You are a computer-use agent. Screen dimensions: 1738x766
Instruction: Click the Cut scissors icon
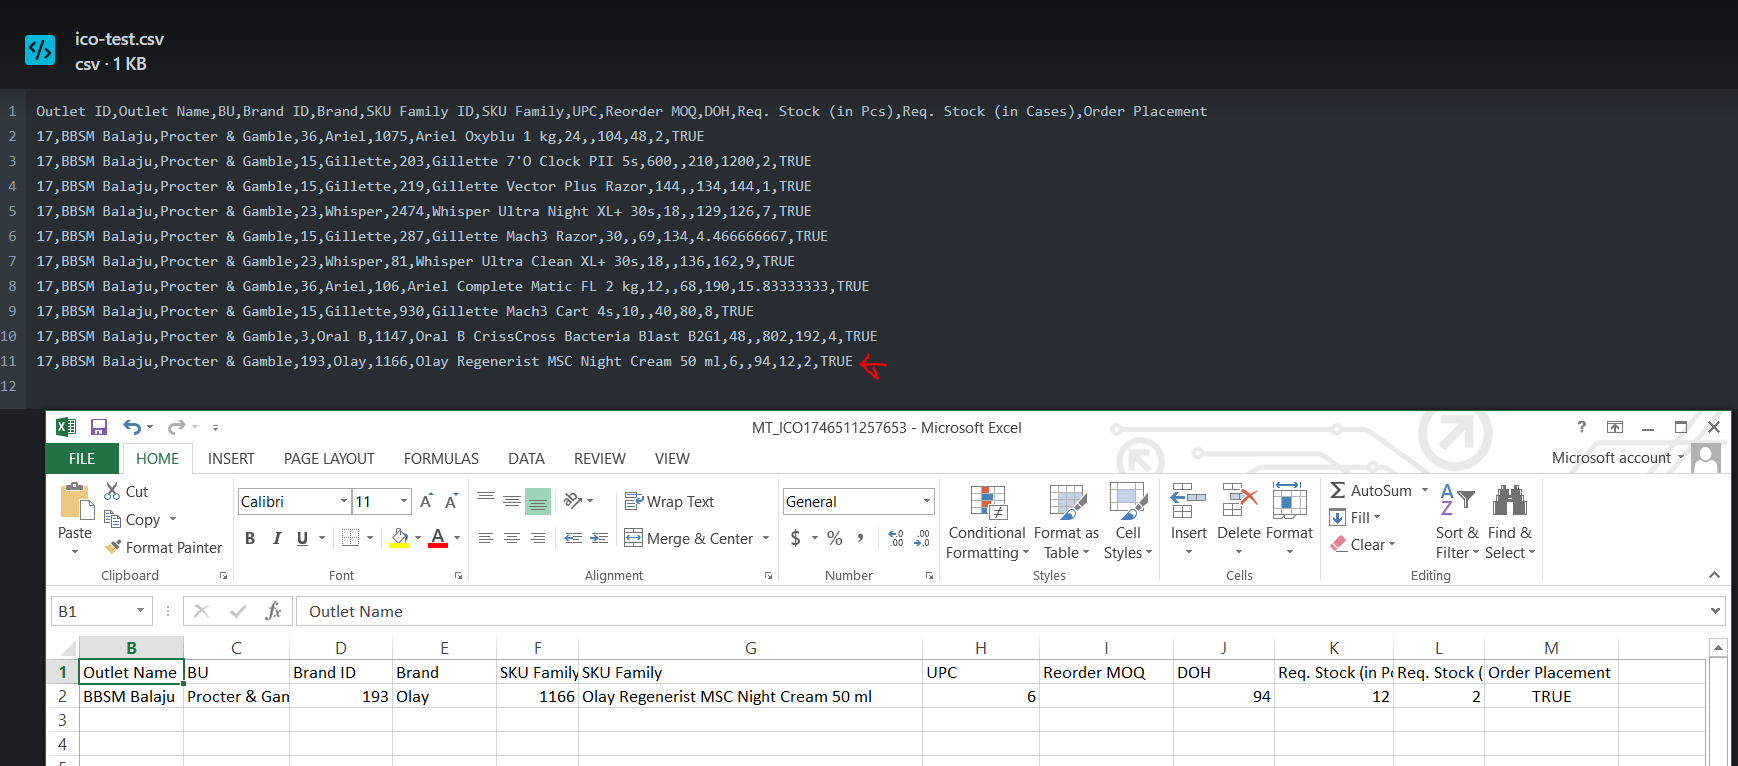[x=113, y=492]
